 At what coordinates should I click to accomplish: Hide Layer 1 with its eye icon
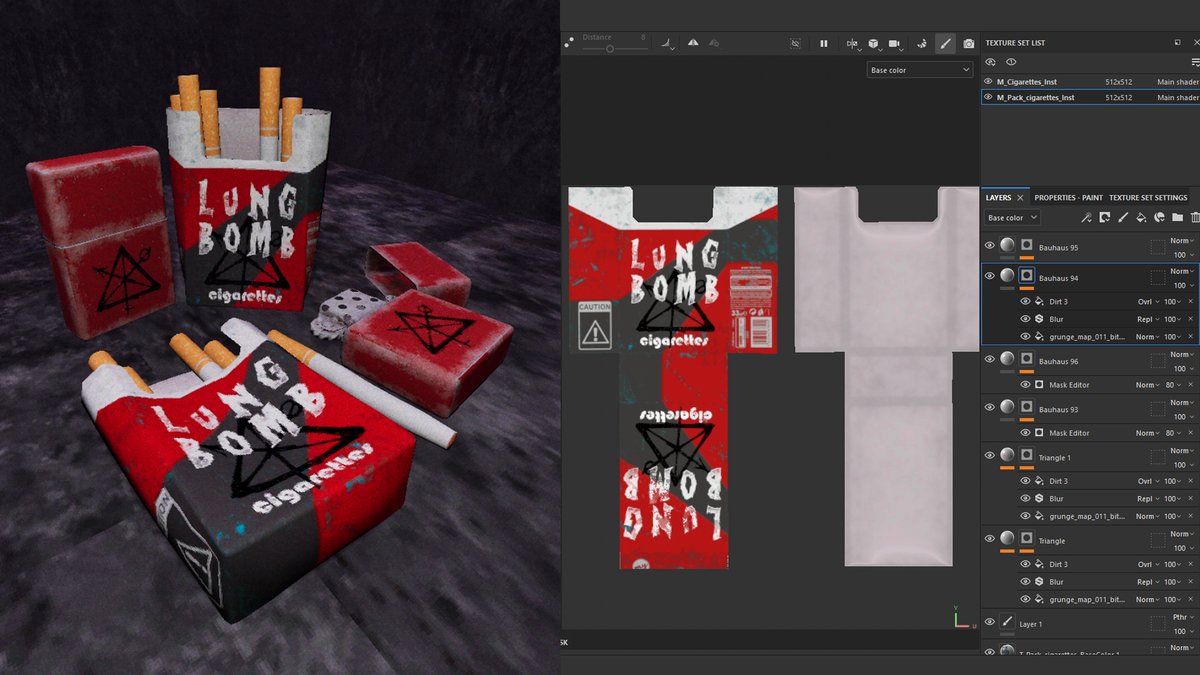990,622
